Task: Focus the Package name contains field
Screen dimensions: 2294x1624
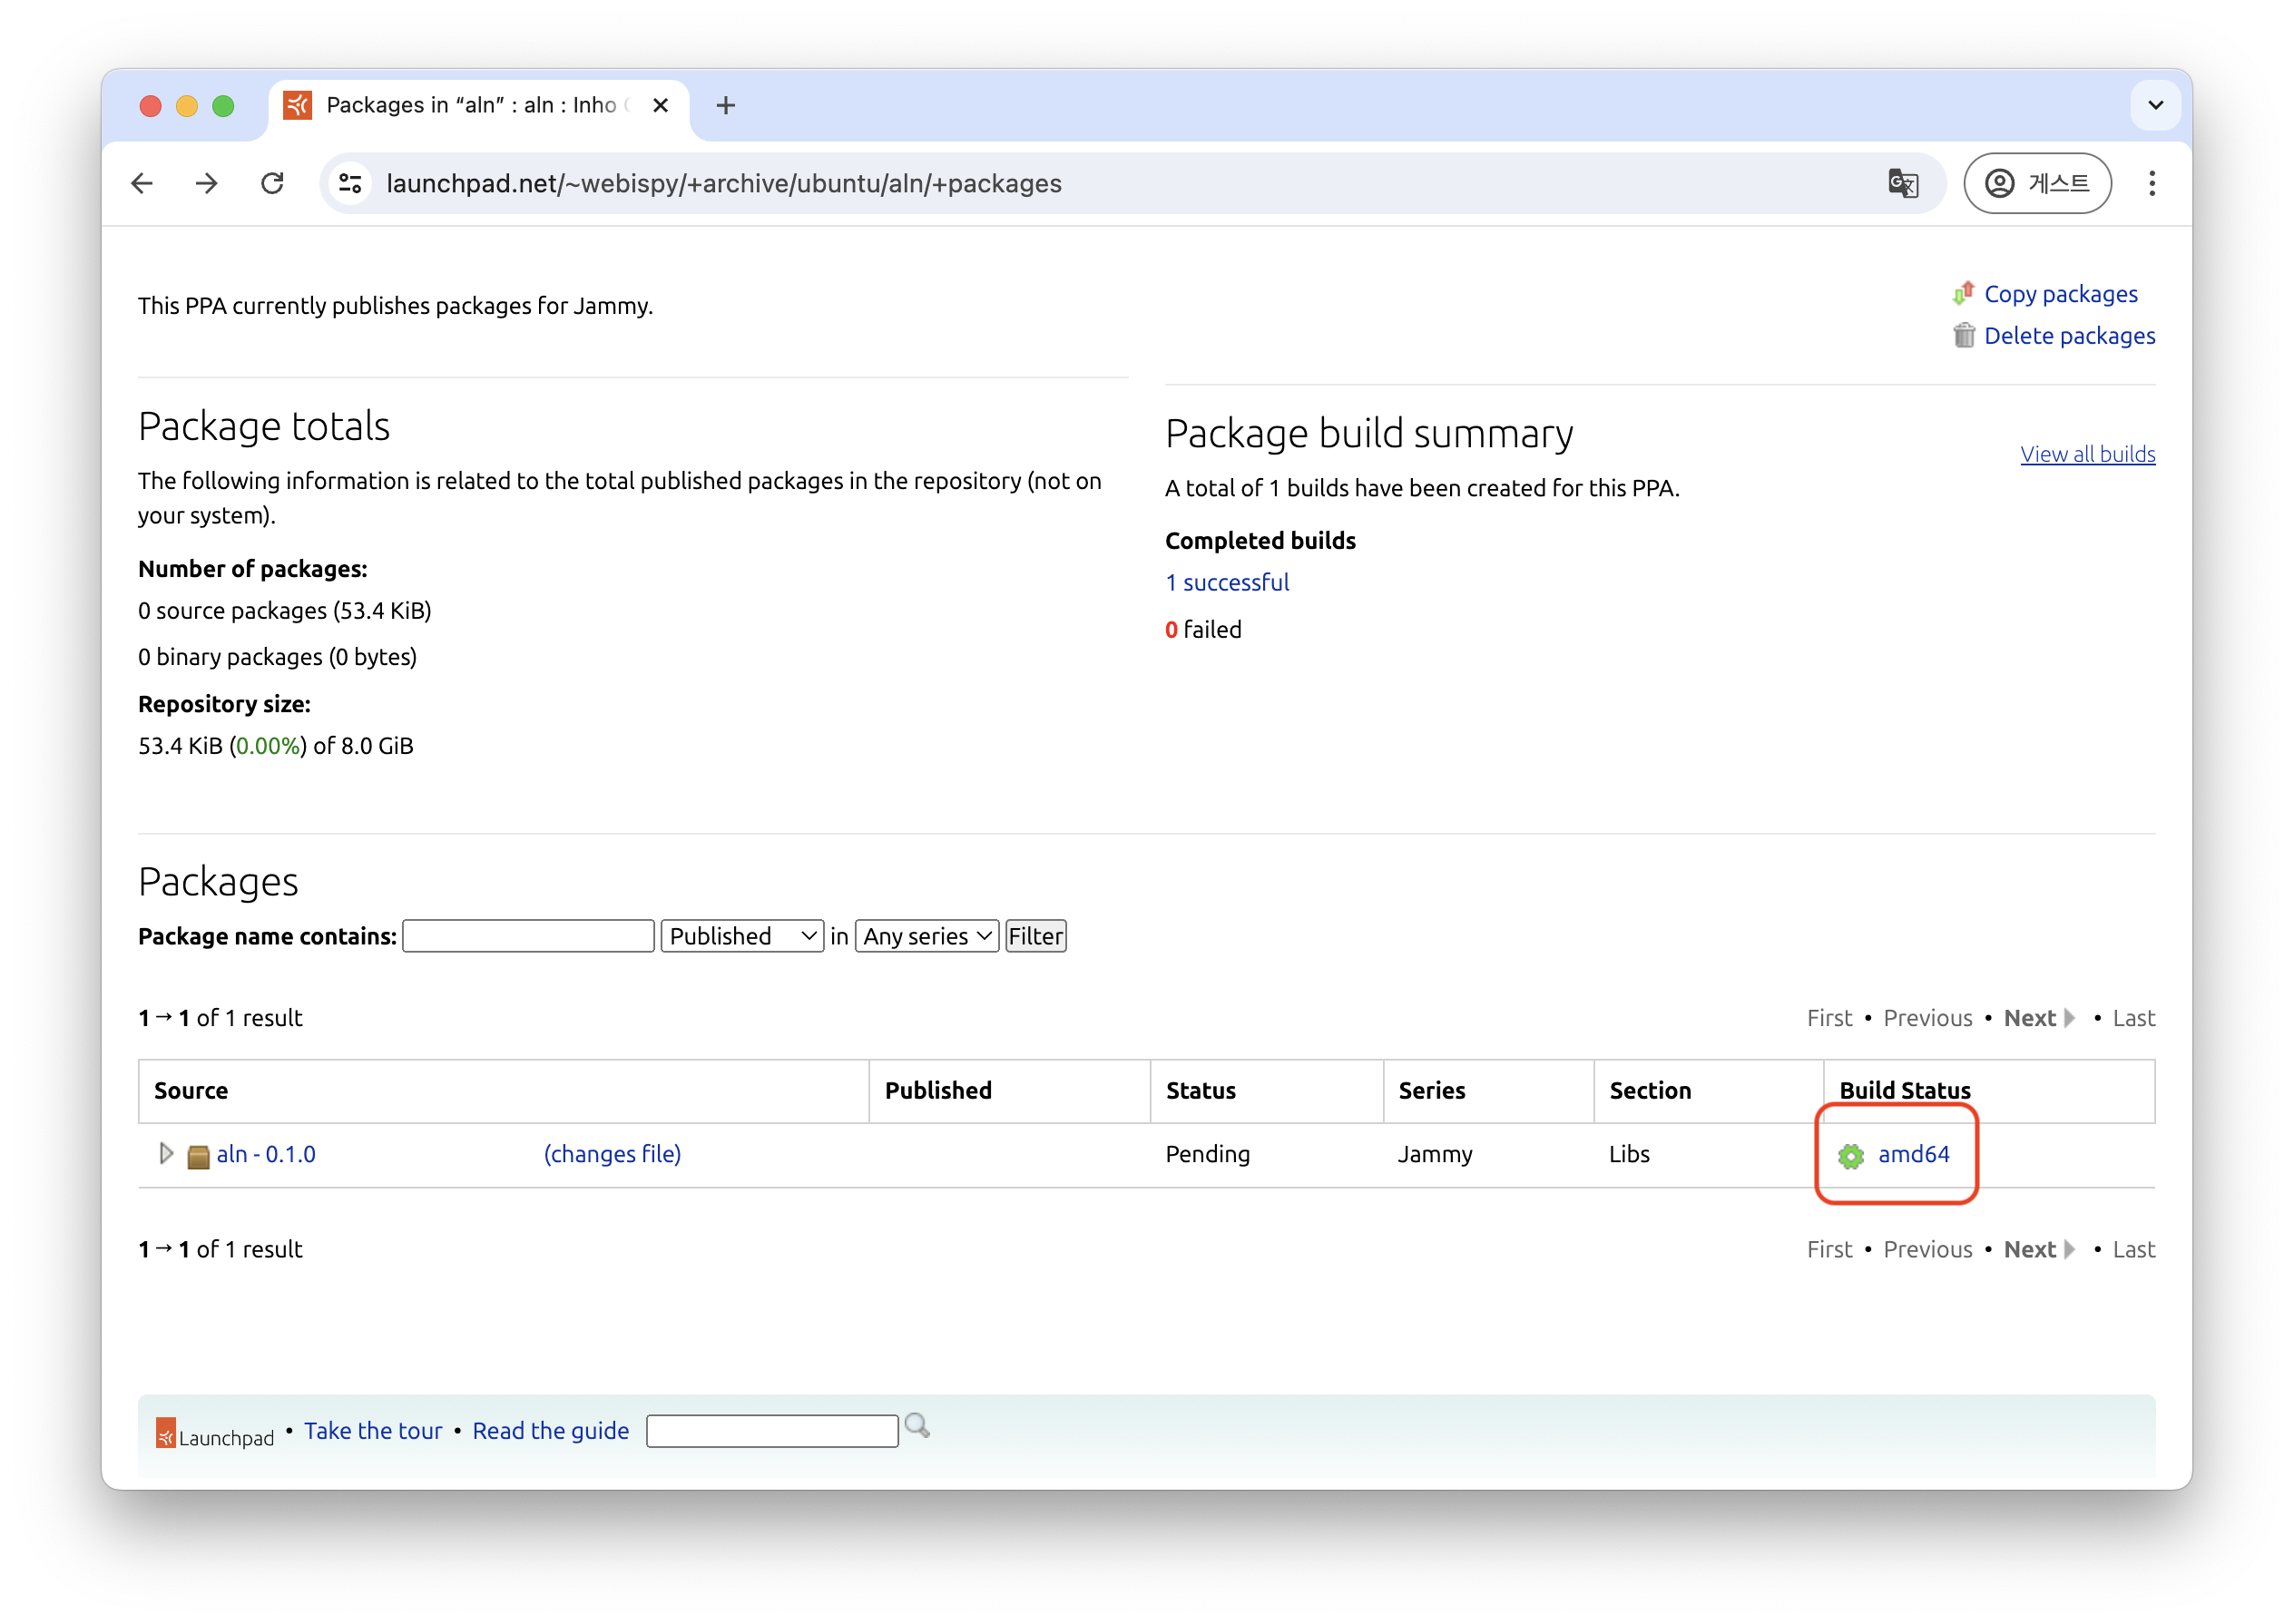Action: [x=528, y=936]
